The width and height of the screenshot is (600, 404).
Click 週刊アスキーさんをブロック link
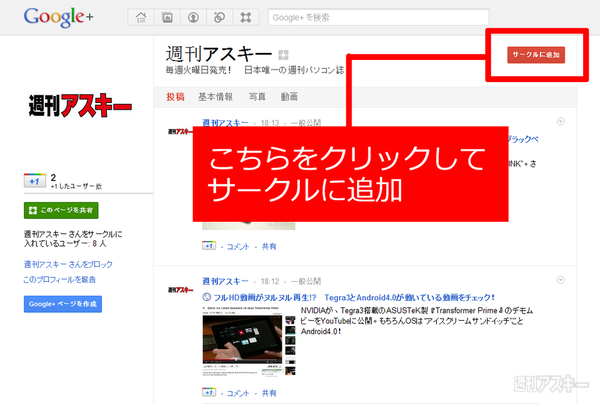(68, 264)
